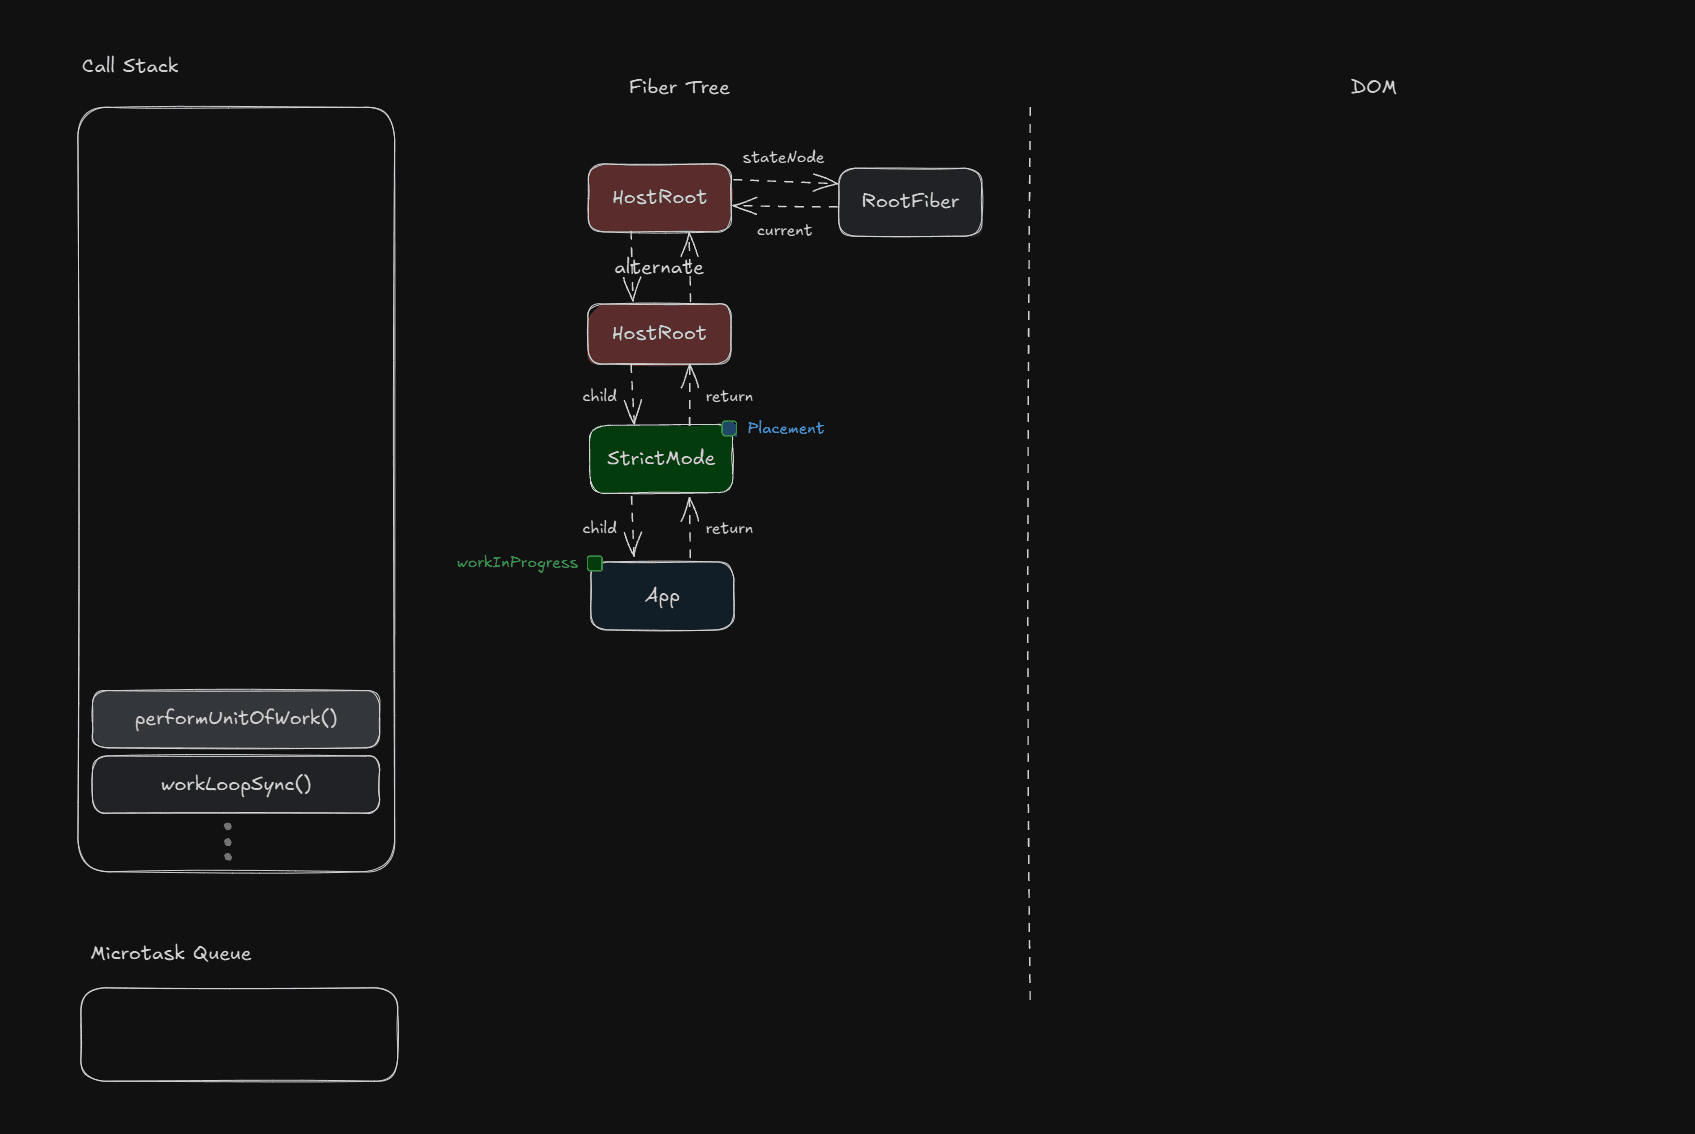
Task: Click the current arrow label
Action: 784,231
